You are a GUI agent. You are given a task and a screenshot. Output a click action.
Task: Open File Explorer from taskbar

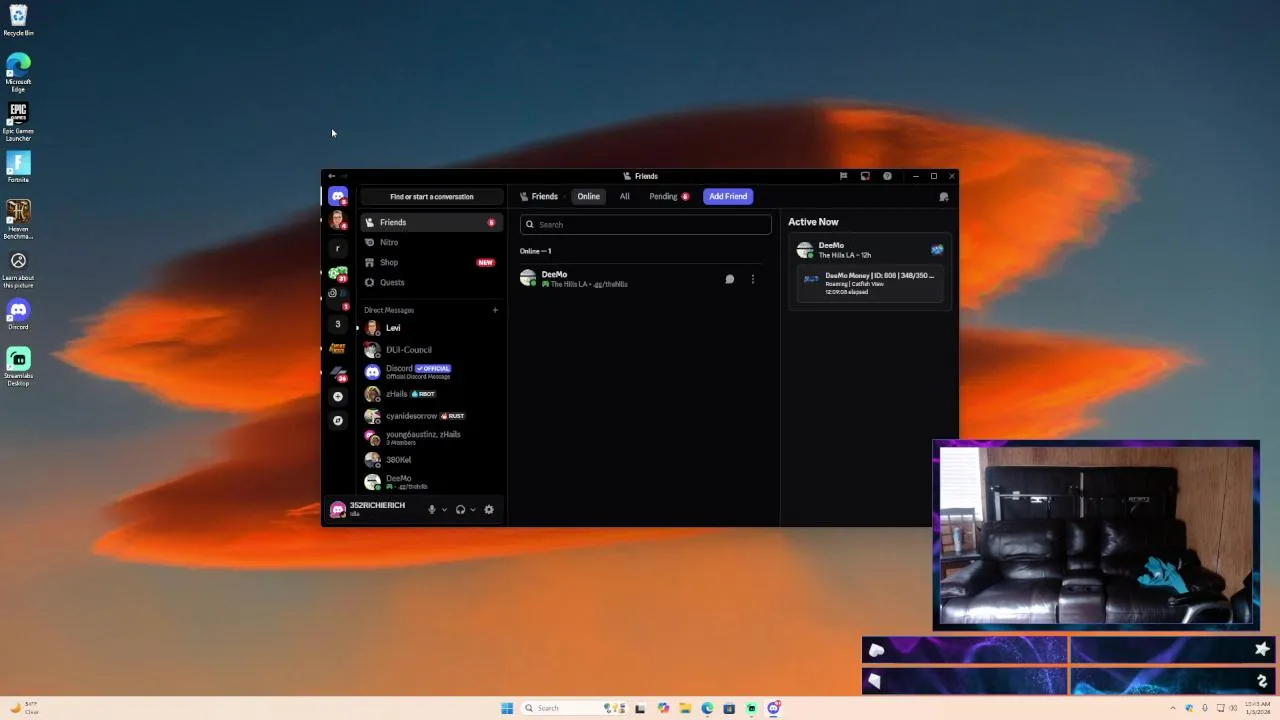pos(685,708)
